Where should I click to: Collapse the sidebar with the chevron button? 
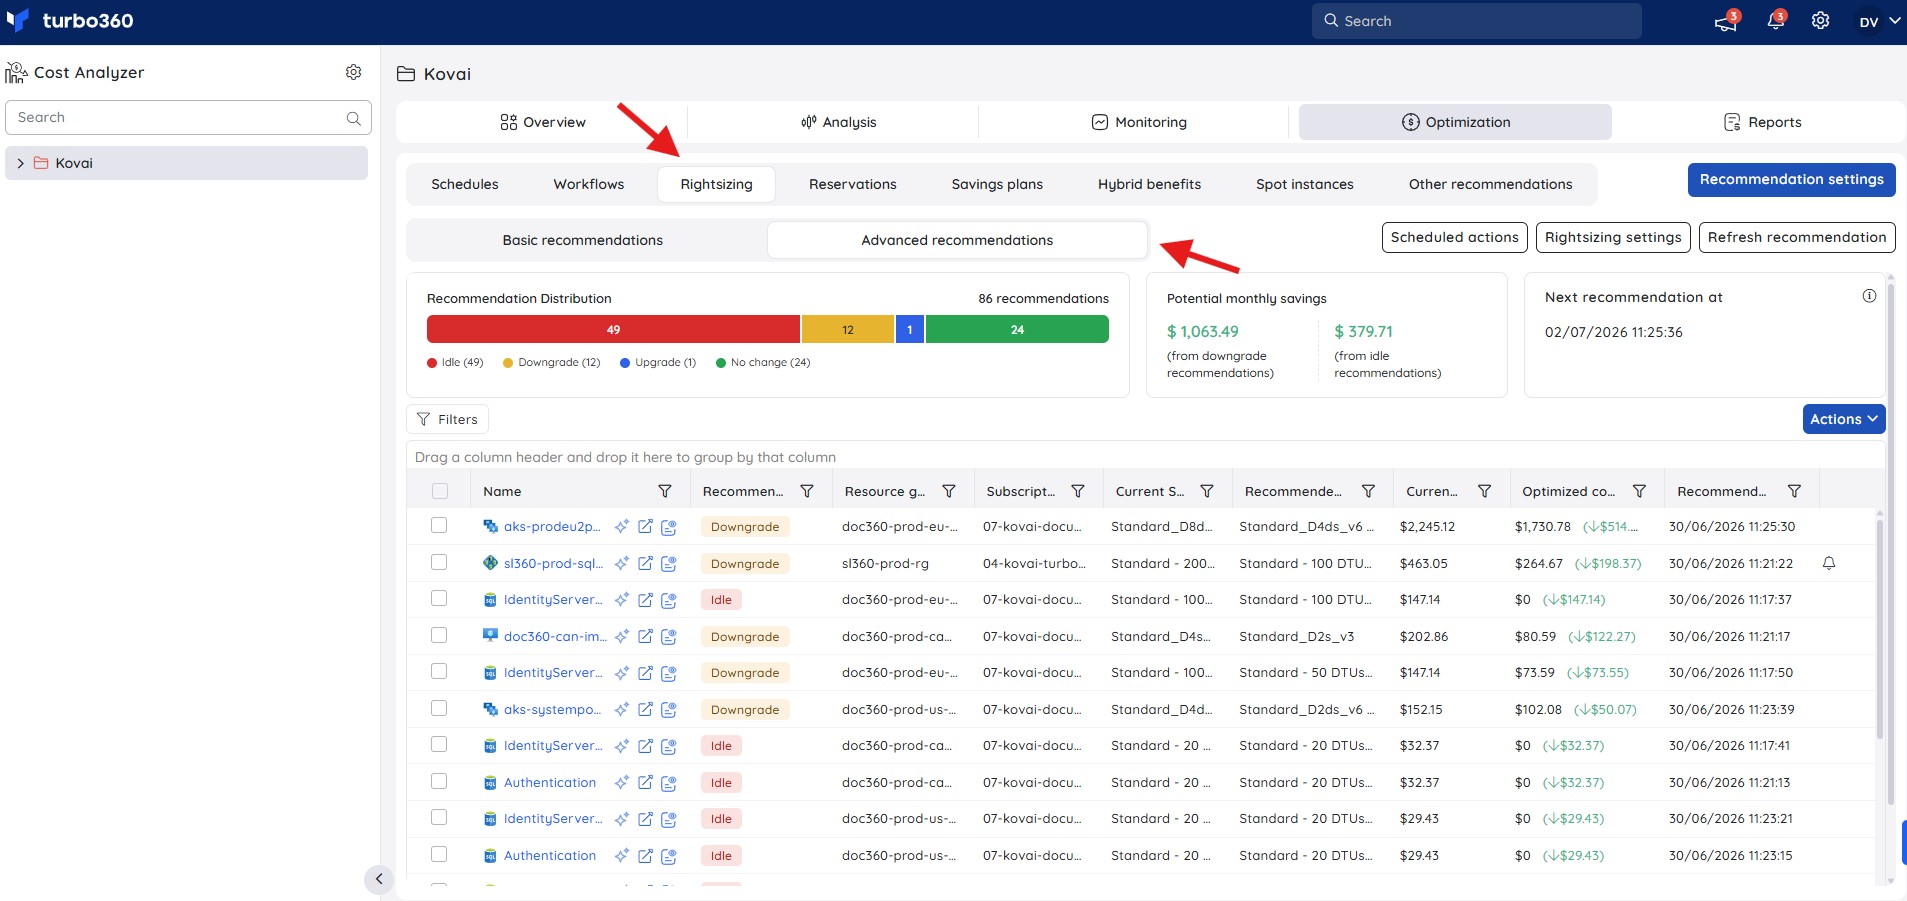(379, 879)
